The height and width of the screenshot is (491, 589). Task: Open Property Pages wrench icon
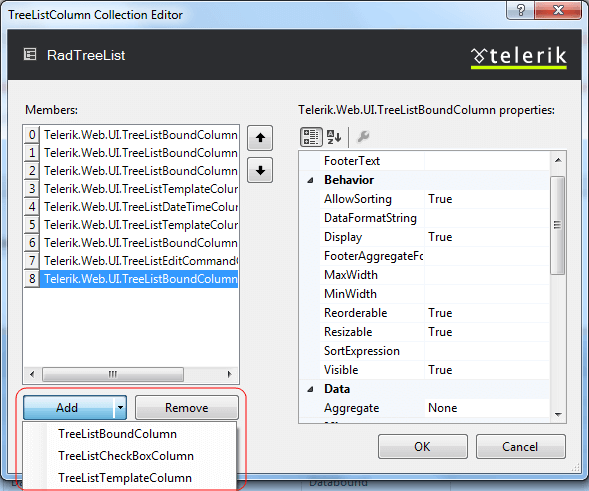(363, 136)
